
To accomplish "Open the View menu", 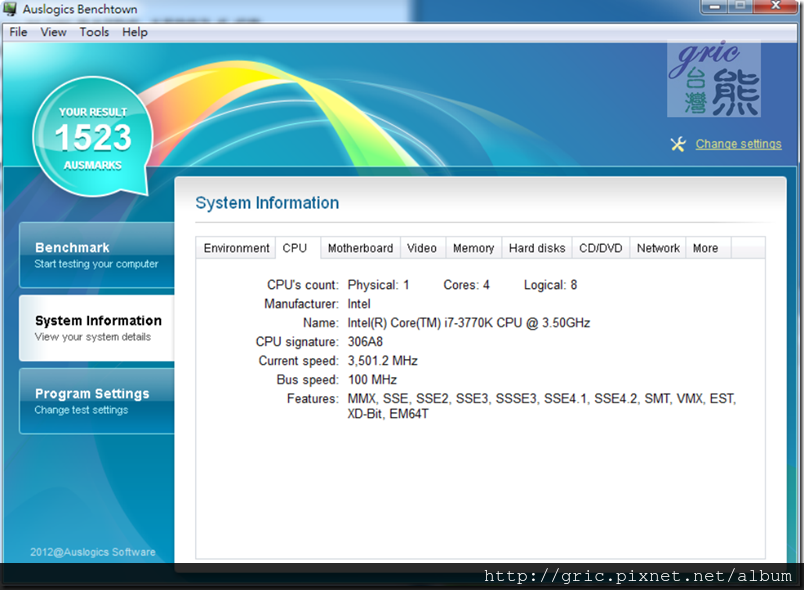I will point(53,32).
